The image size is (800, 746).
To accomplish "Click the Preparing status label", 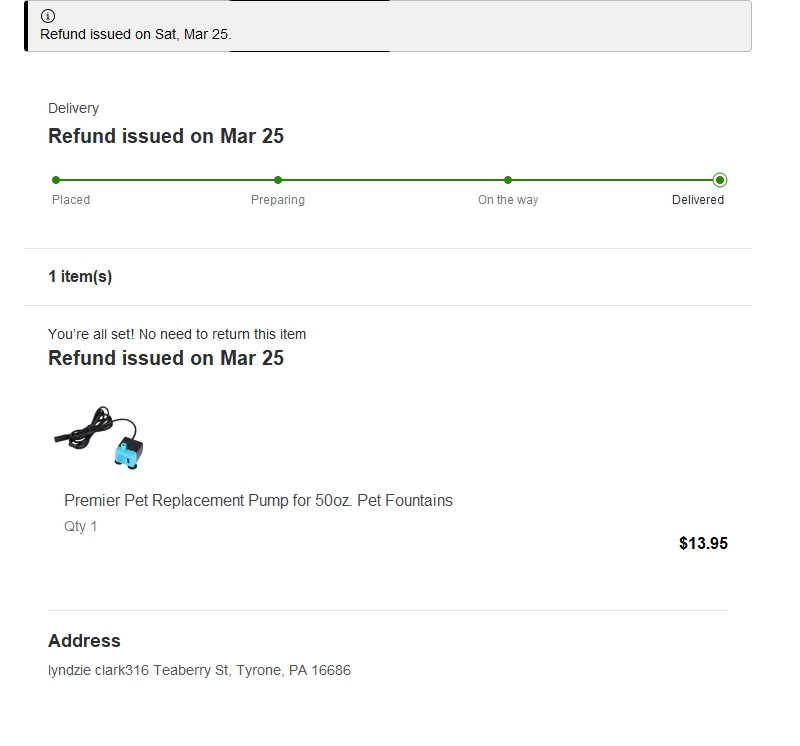I will (278, 200).
